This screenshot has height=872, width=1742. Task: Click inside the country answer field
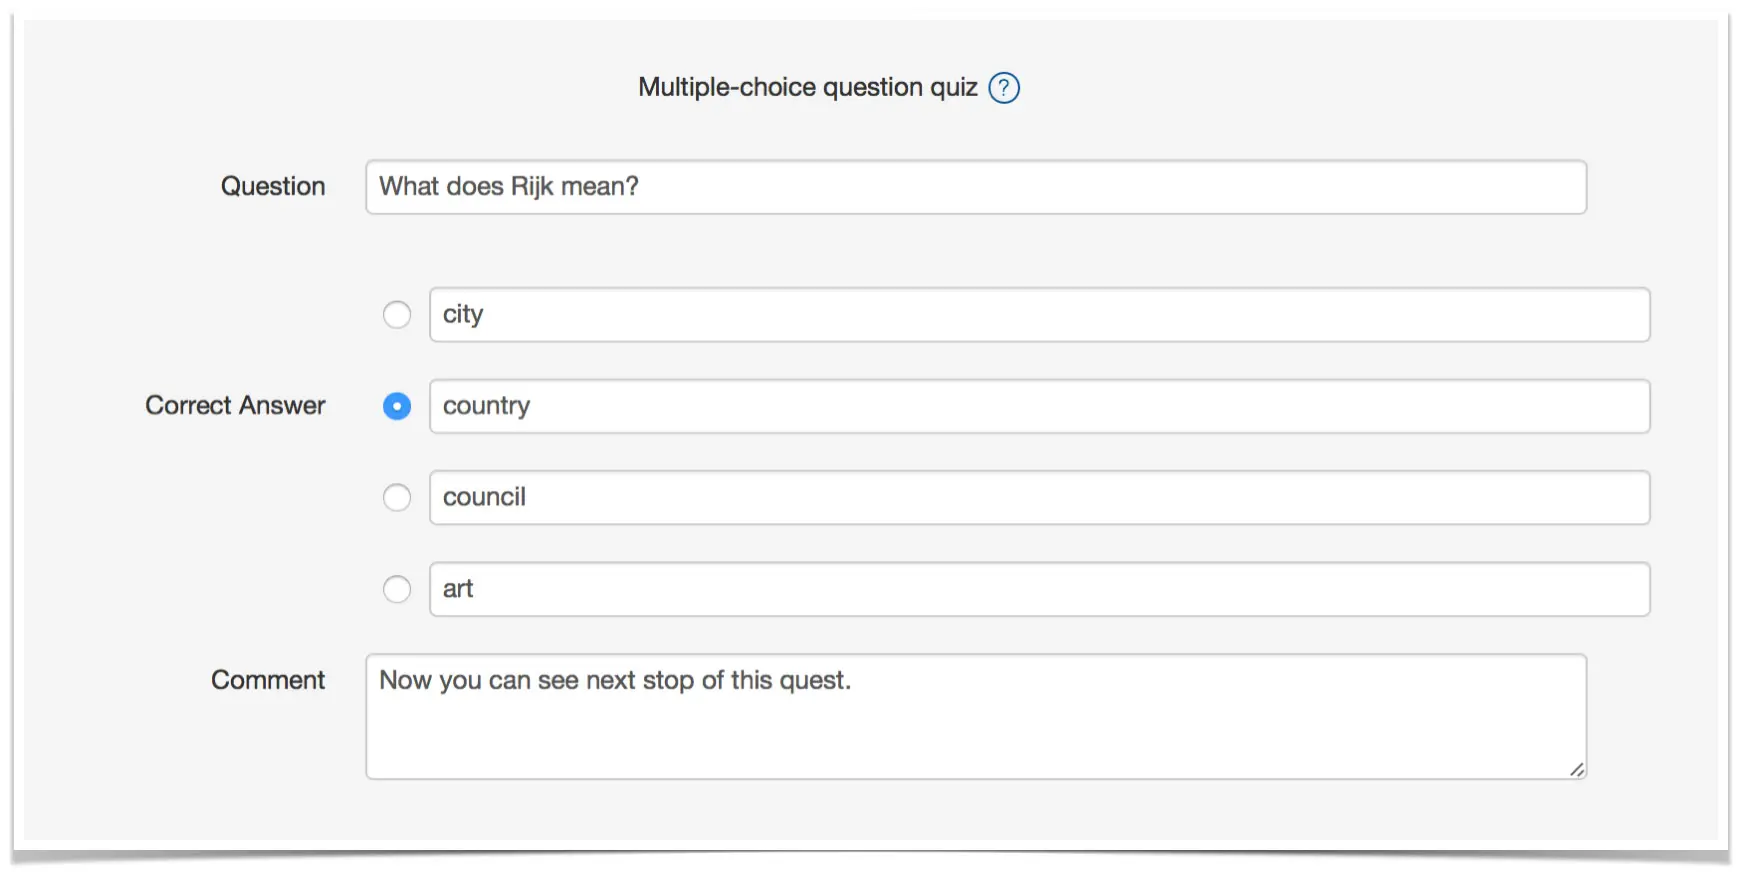point(1040,406)
